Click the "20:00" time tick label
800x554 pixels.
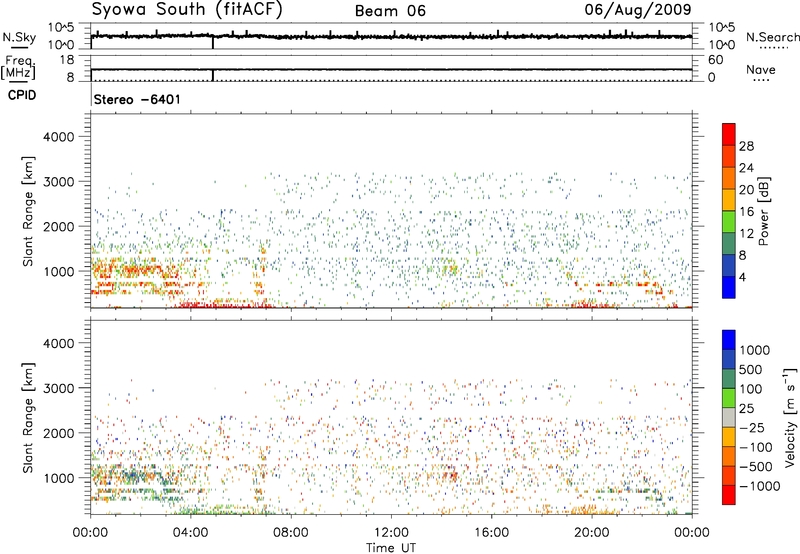pos(592,533)
